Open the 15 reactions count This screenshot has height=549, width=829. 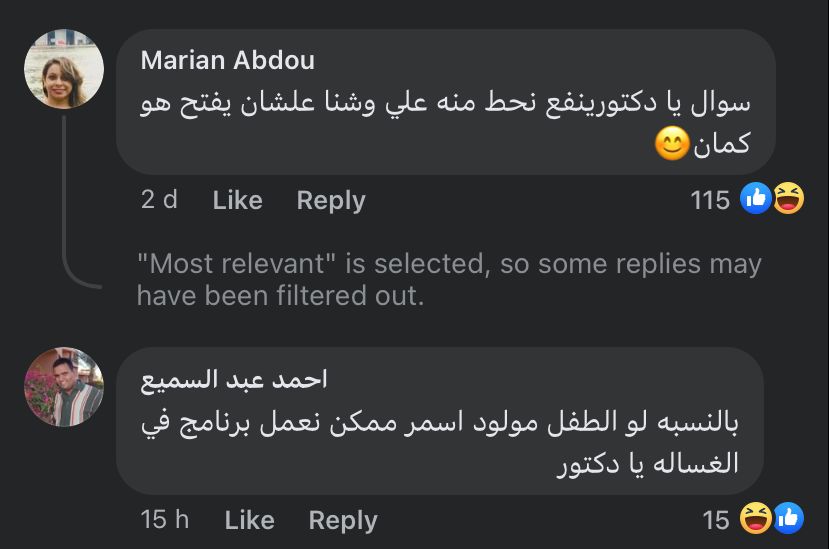tap(716, 520)
